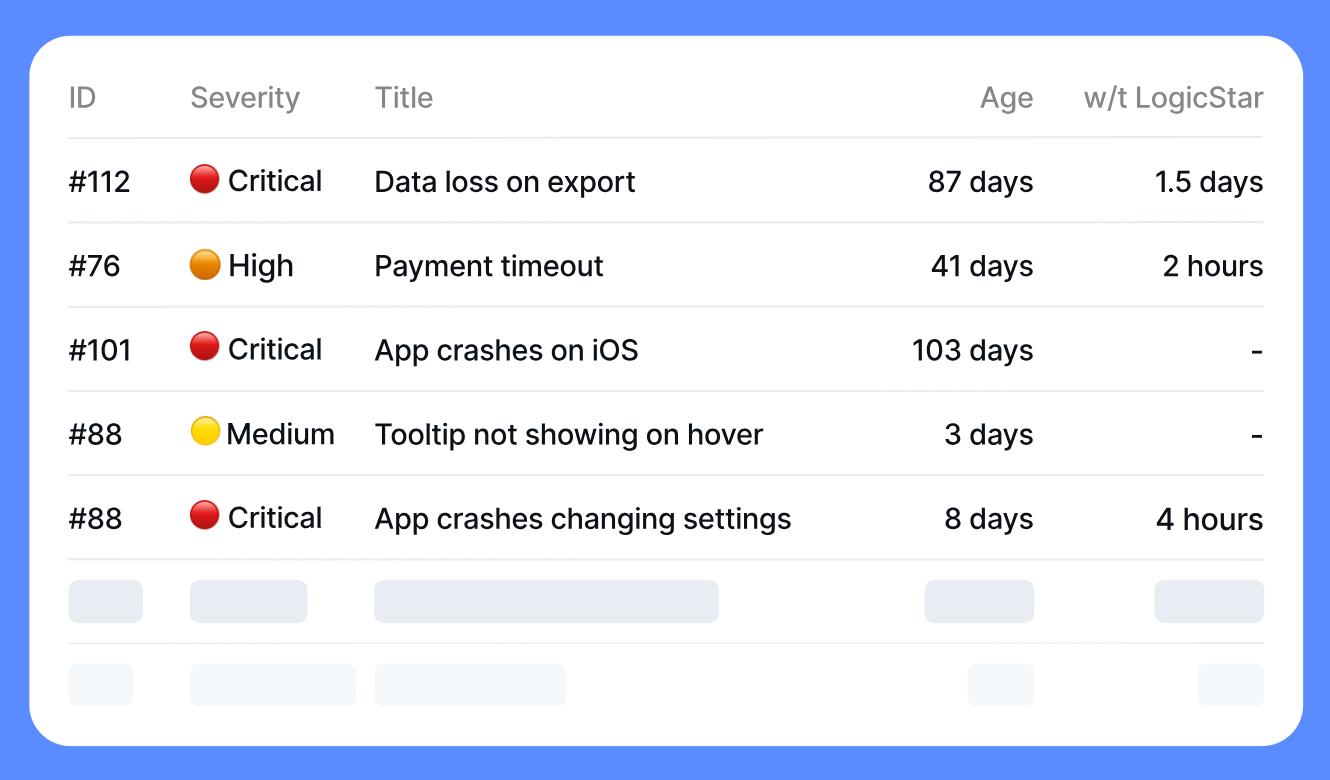The width and height of the screenshot is (1330, 780).
Task: Click red Critical icon for issue #112
Action: [204, 180]
